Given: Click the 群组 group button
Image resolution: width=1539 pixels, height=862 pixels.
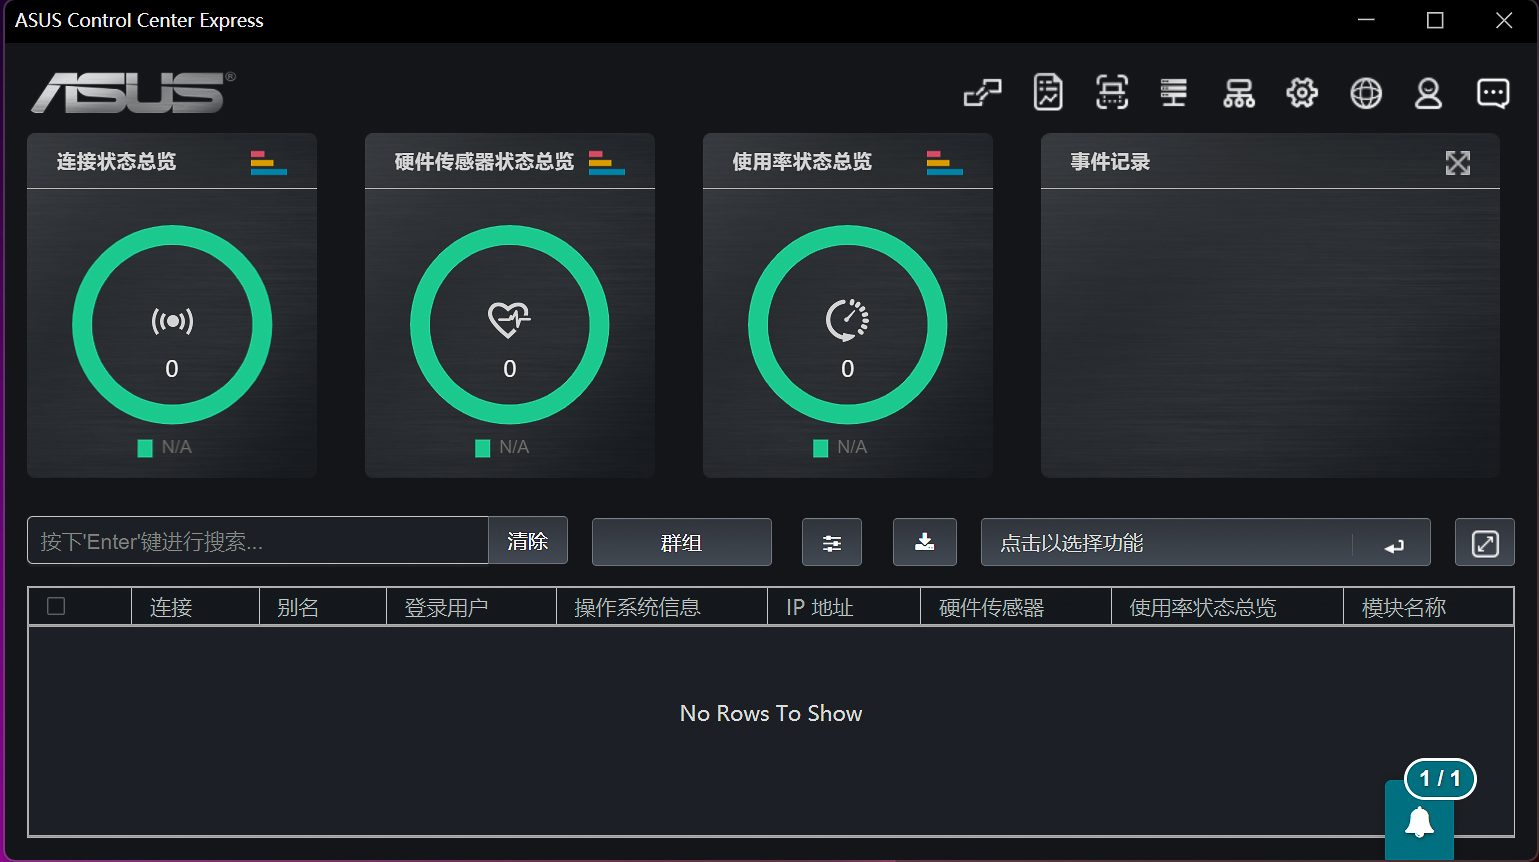Looking at the screenshot, I should click(681, 542).
